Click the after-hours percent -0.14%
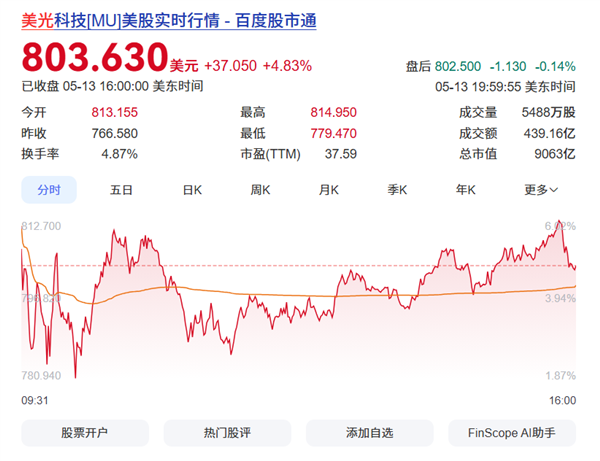Screen dimensions: 600x461 tap(555, 67)
